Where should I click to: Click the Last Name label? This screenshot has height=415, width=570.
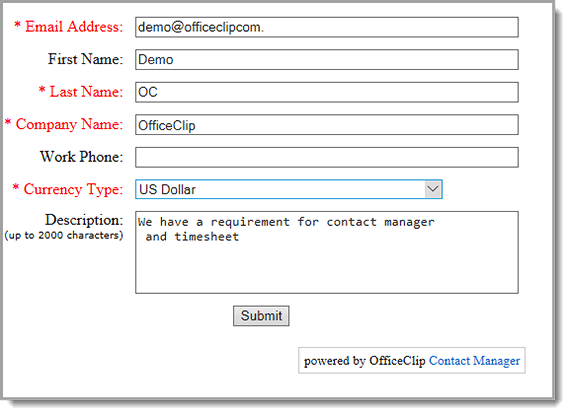click(x=81, y=92)
